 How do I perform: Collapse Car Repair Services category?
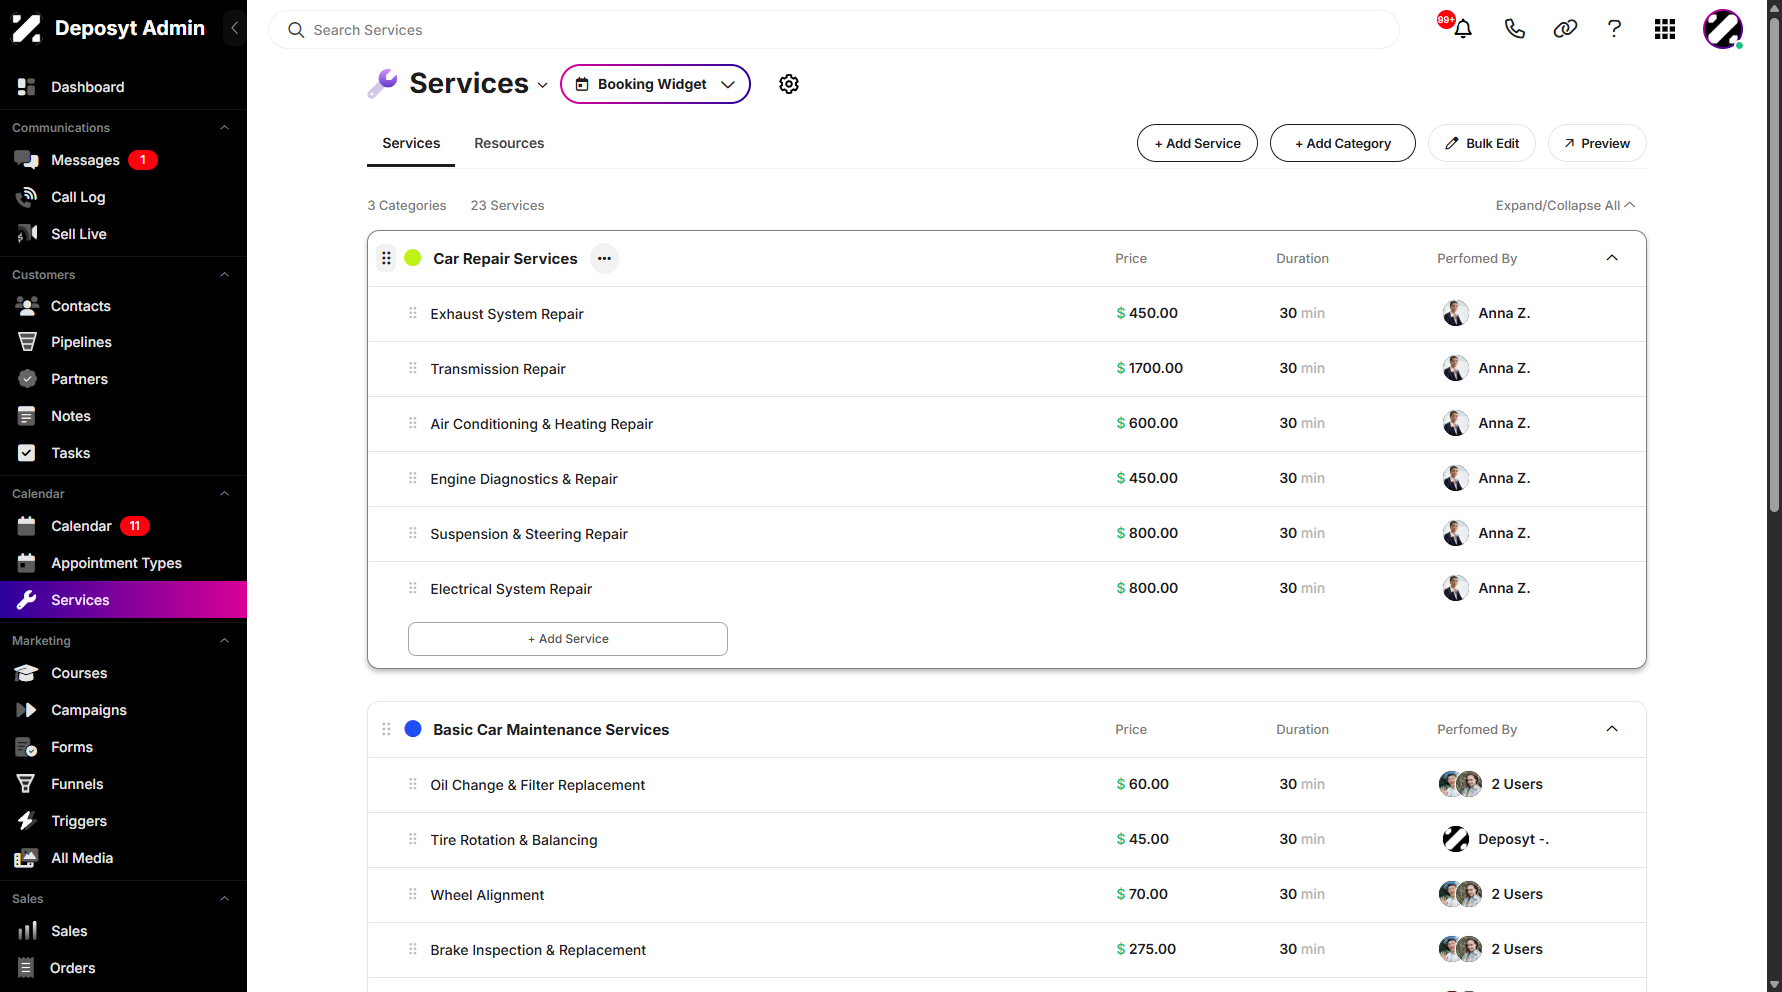(x=1612, y=258)
